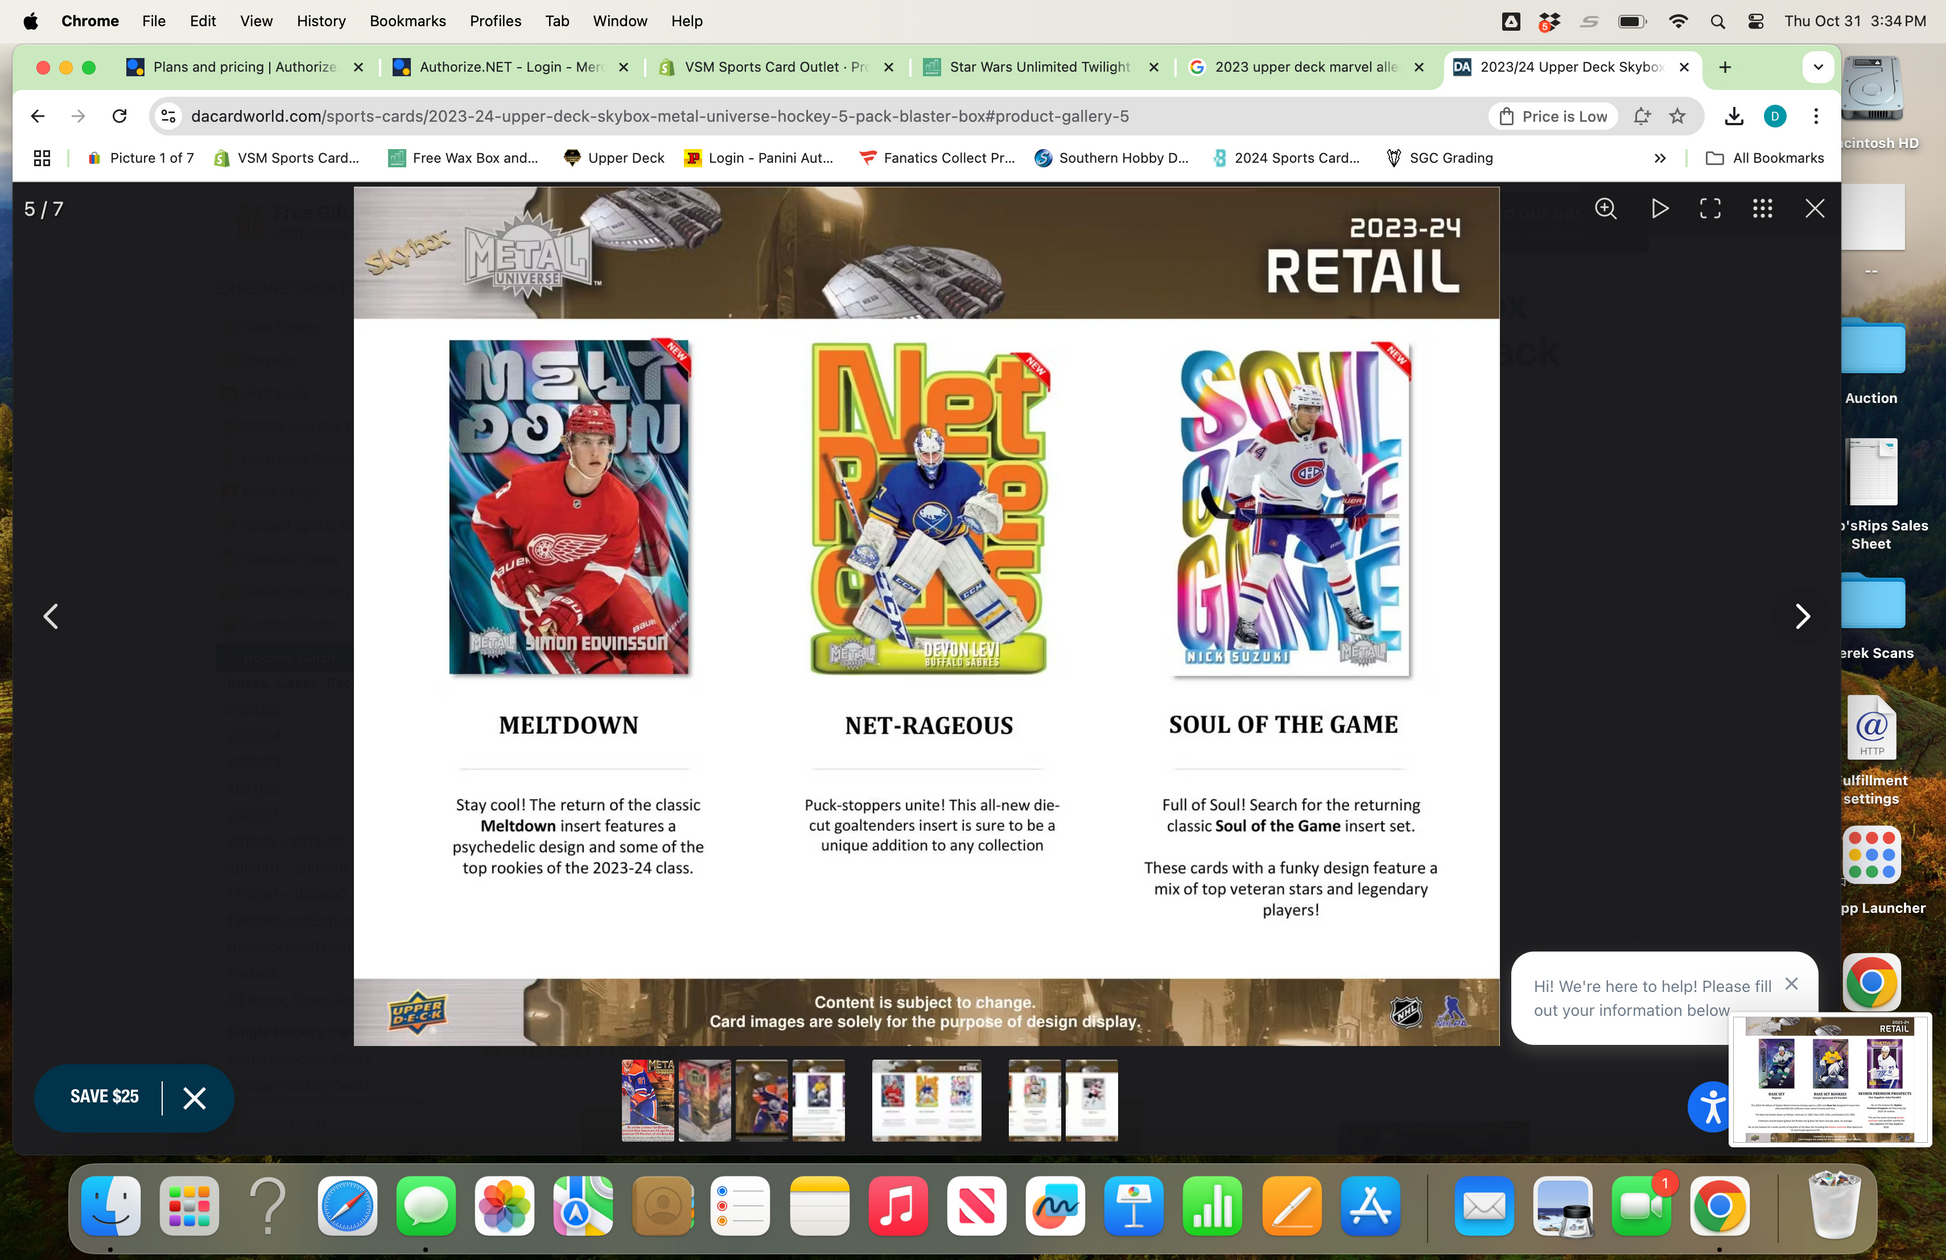This screenshot has width=1946, height=1260.
Task: Toggle fullscreen mode in the gallery
Action: click(1710, 208)
